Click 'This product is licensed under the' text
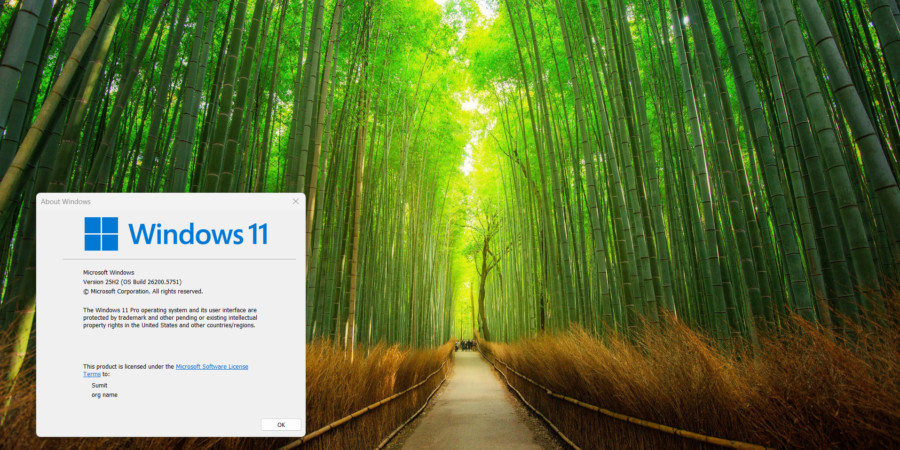 point(129,366)
